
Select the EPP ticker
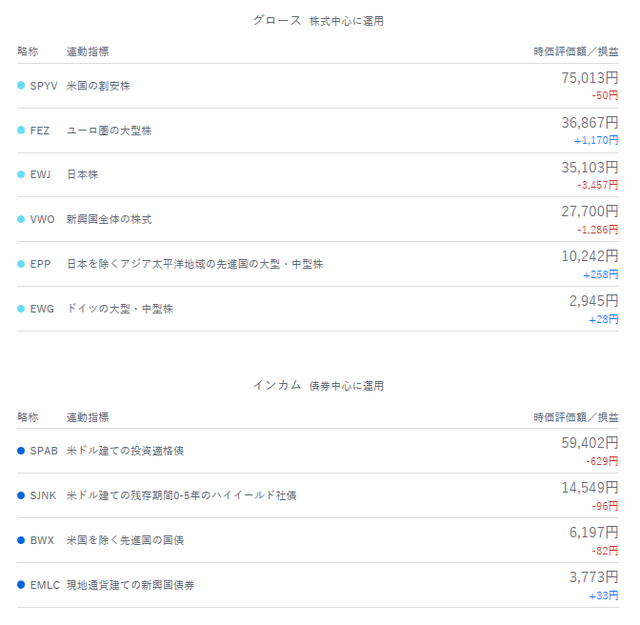pyautogui.click(x=40, y=264)
